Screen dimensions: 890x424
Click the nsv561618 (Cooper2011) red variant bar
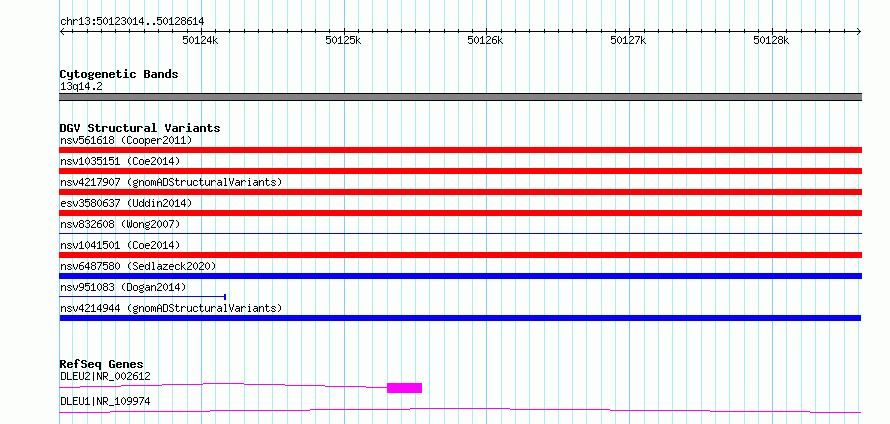[460, 150]
